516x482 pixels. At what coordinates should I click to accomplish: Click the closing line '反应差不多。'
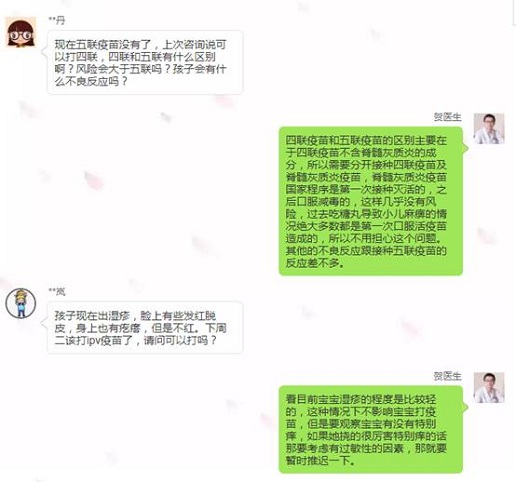(x=315, y=263)
